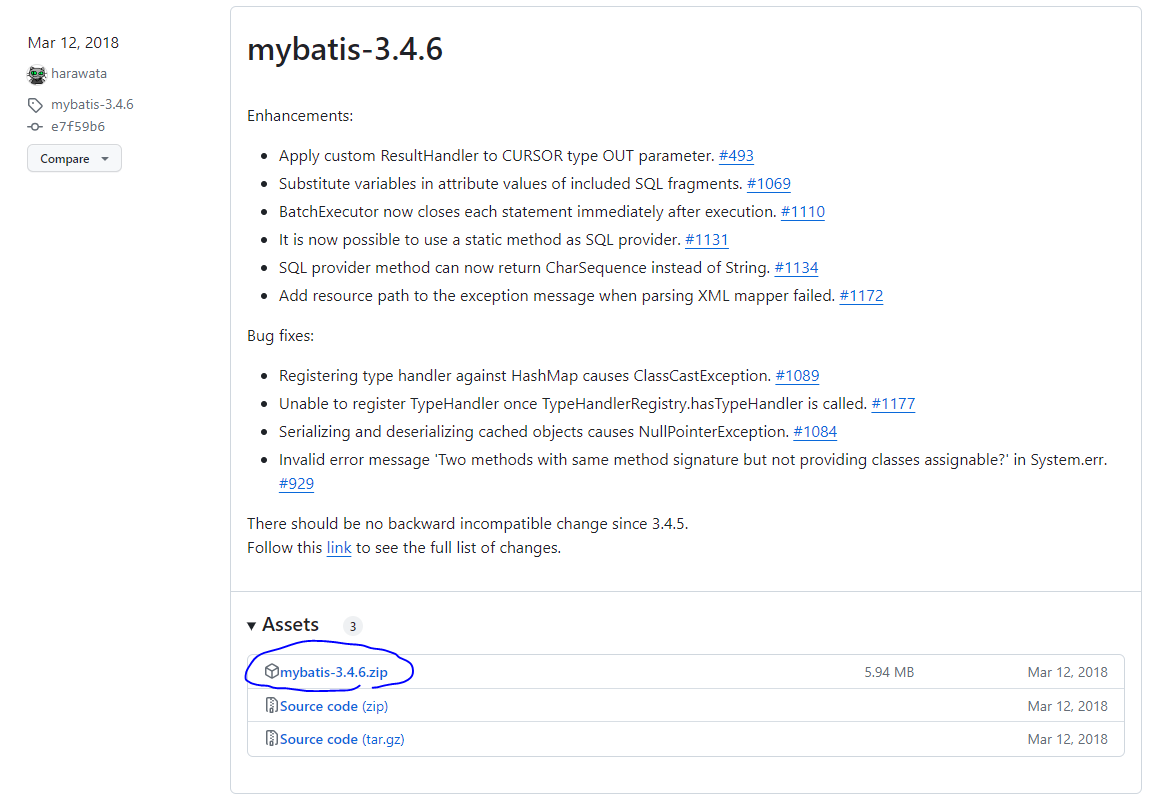Click the package icon for mybatis-3.4.6.zip
This screenshot has height=810, width=1153.
tap(271, 671)
